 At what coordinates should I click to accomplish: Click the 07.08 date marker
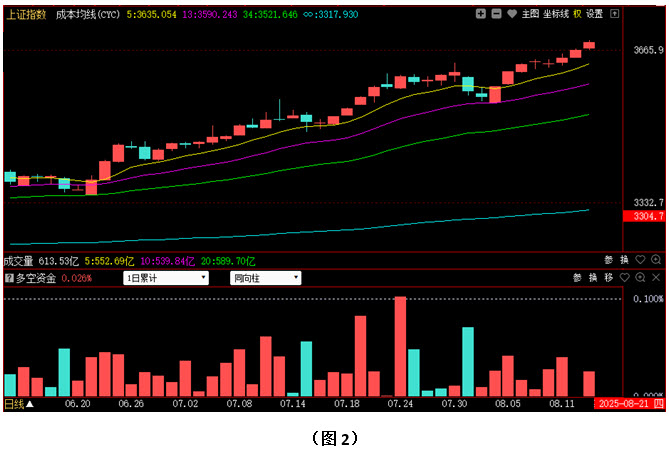pyautogui.click(x=239, y=403)
